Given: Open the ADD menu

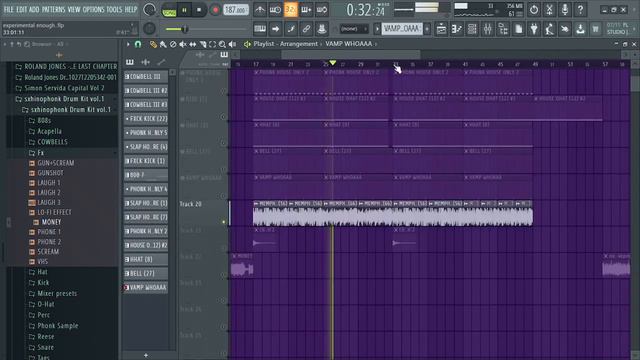Looking at the screenshot, I should (x=34, y=9).
